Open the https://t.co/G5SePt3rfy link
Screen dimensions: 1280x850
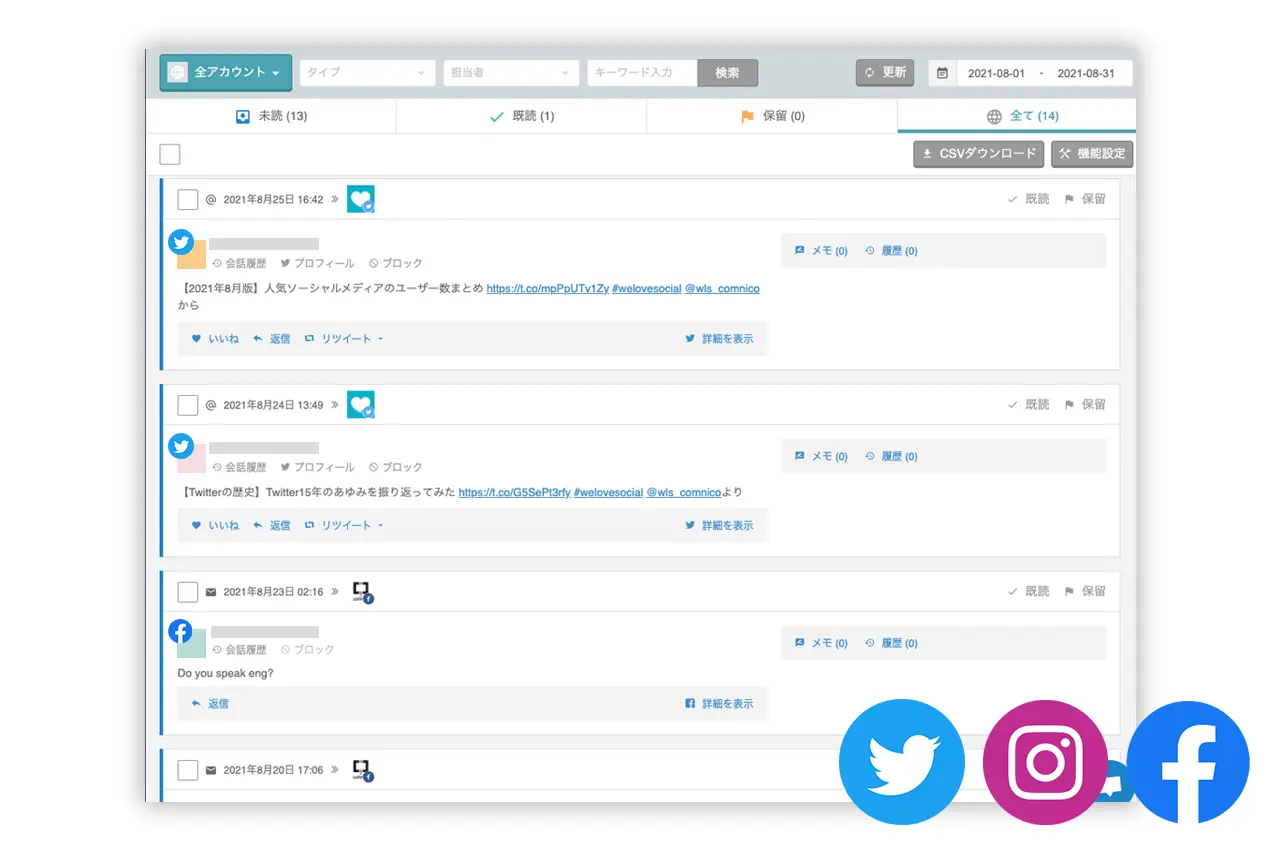[x=515, y=492]
